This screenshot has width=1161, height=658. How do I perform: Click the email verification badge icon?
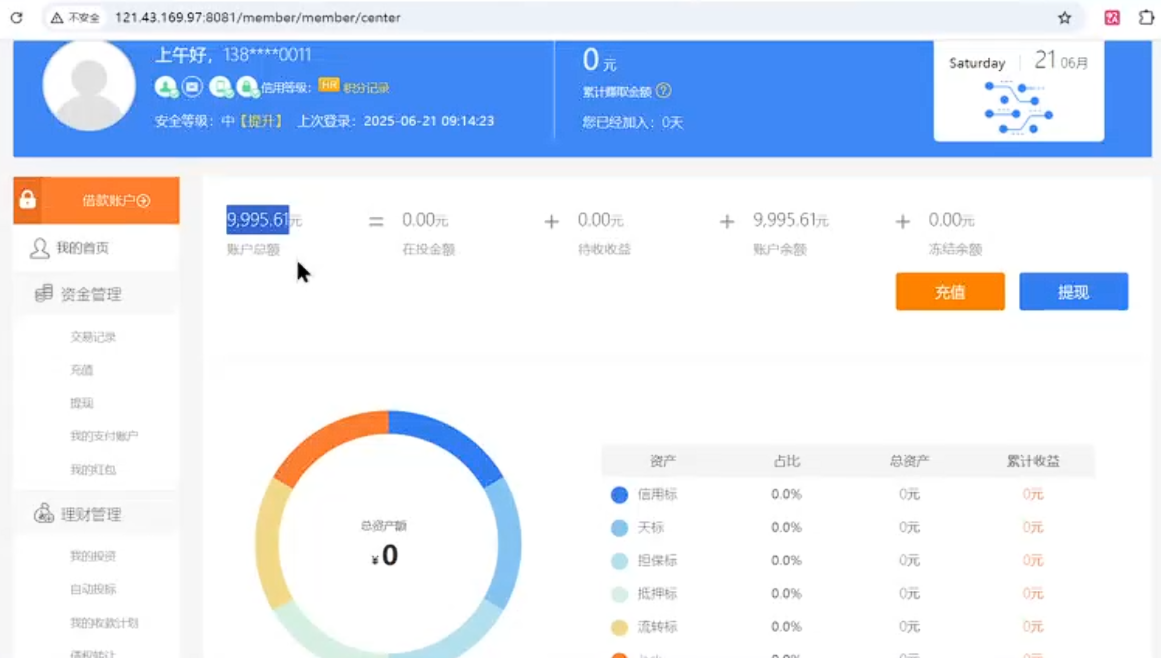click(192, 87)
